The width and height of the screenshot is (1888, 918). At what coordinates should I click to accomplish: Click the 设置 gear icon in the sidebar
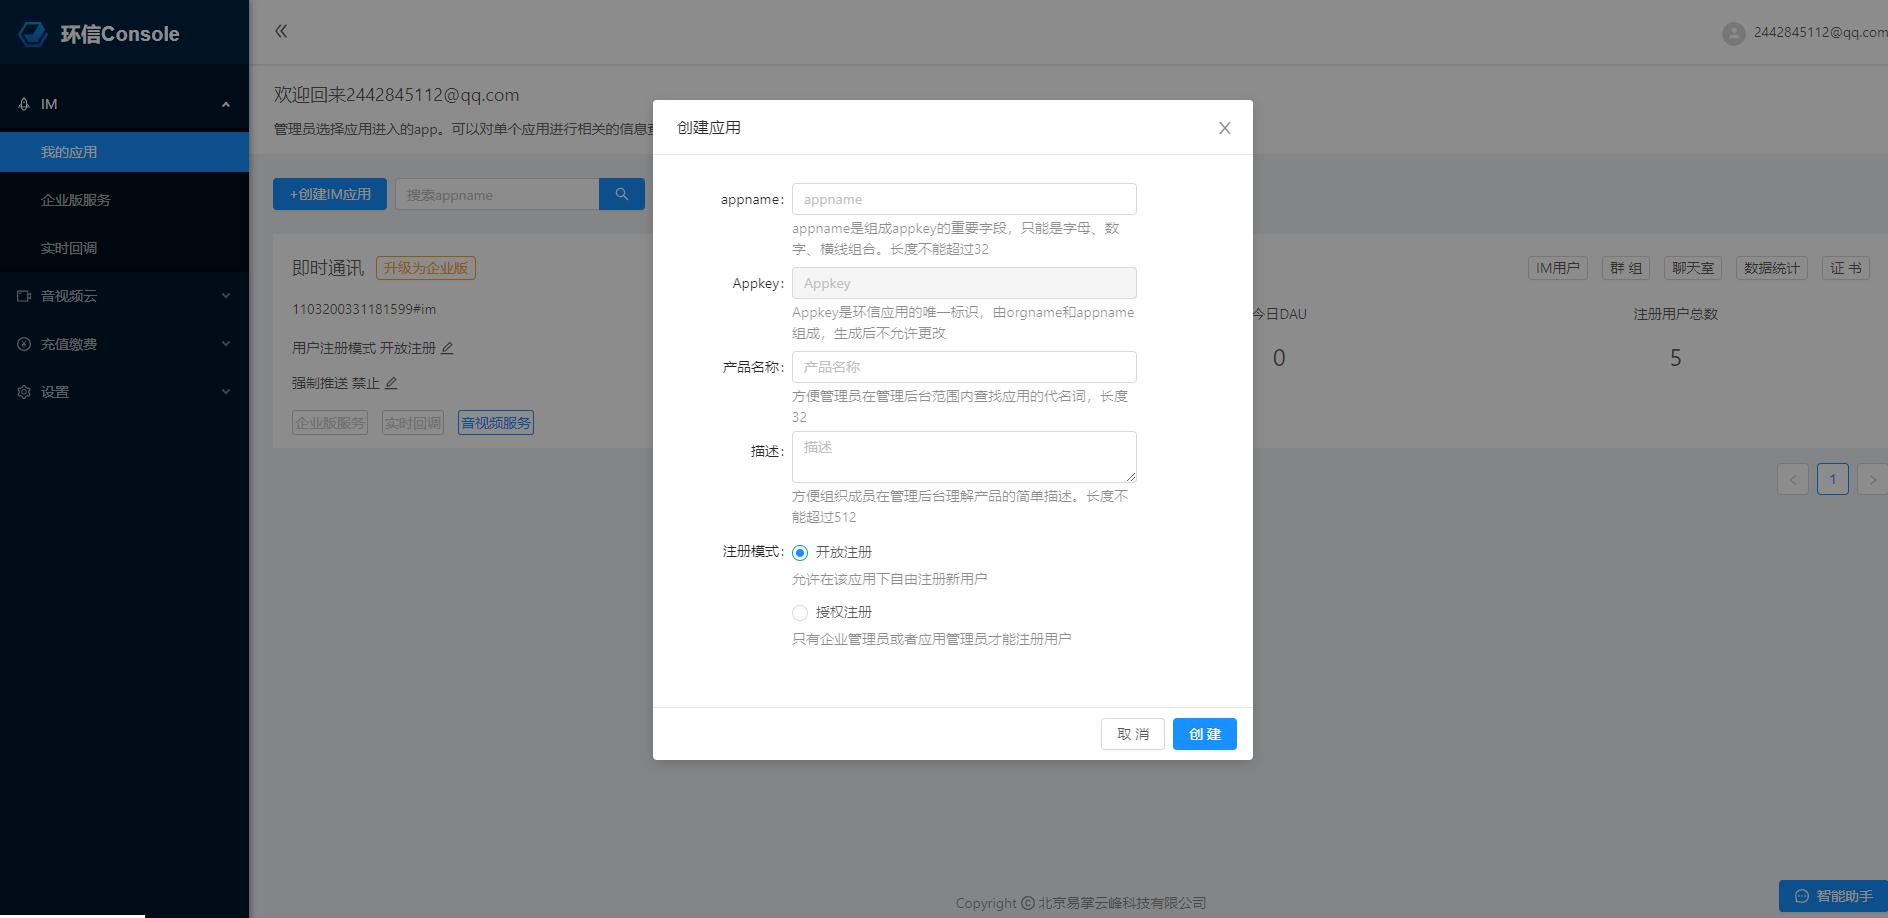pos(24,392)
